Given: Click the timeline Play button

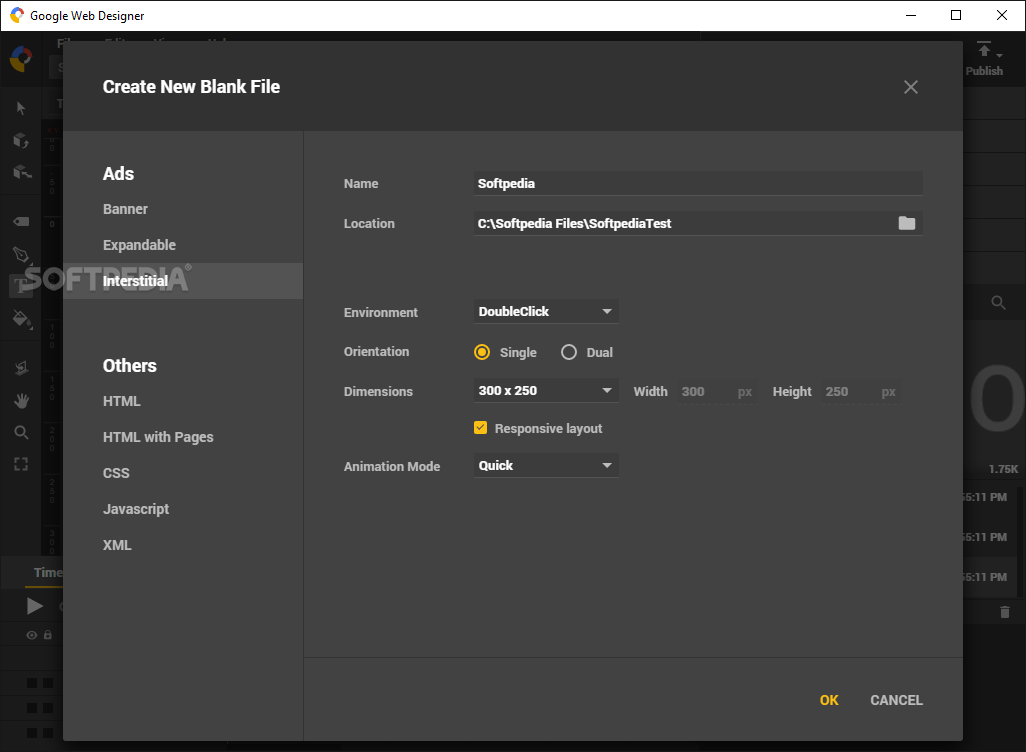Looking at the screenshot, I should 35,606.
